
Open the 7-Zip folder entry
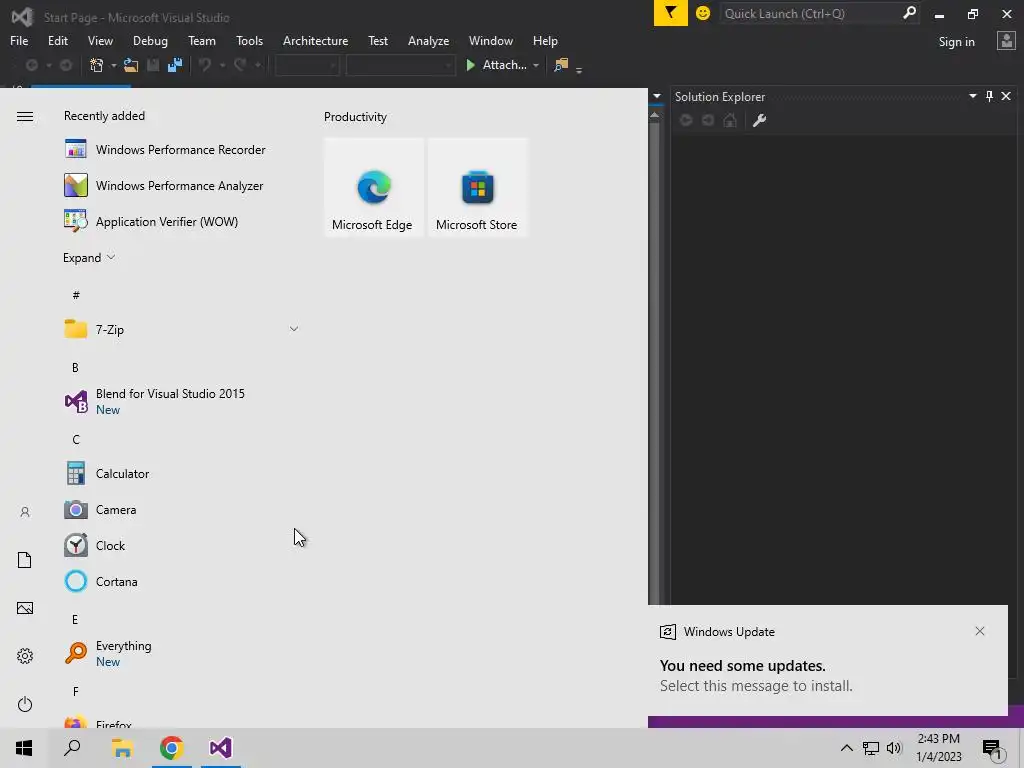pyautogui.click(x=180, y=329)
